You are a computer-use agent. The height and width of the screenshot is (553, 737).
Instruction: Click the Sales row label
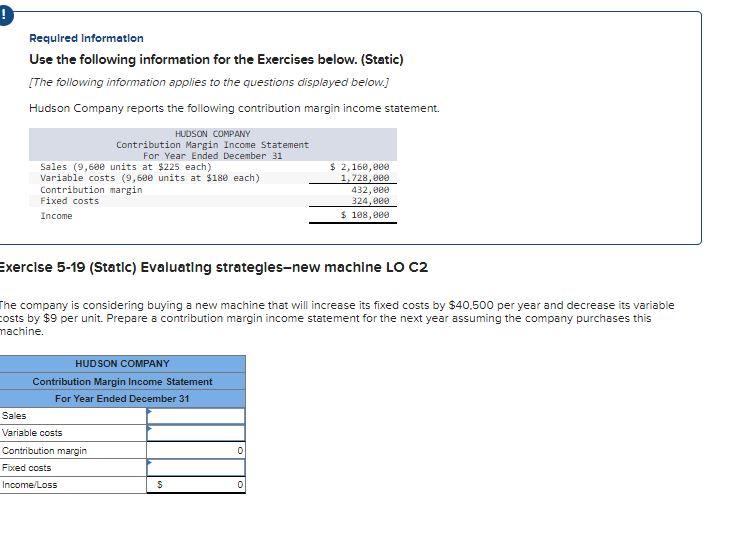pyautogui.click(x=14, y=416)
